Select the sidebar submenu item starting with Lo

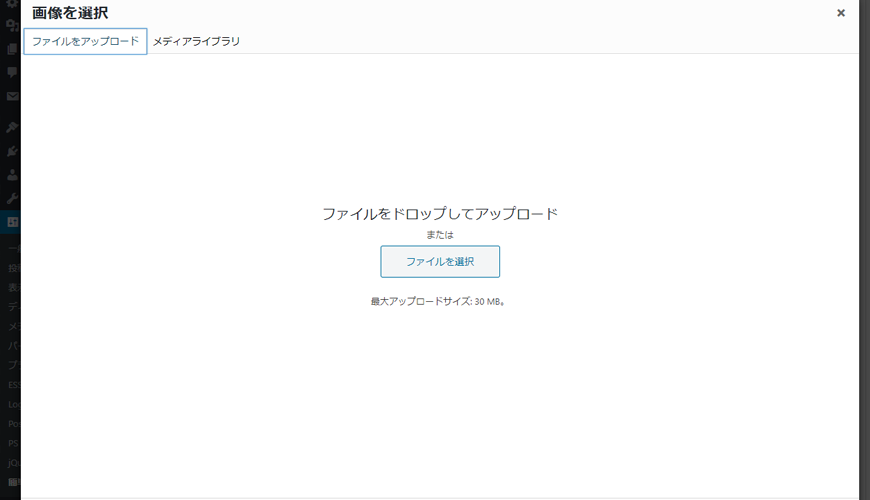pyautogui.click(x=13, y=404)
